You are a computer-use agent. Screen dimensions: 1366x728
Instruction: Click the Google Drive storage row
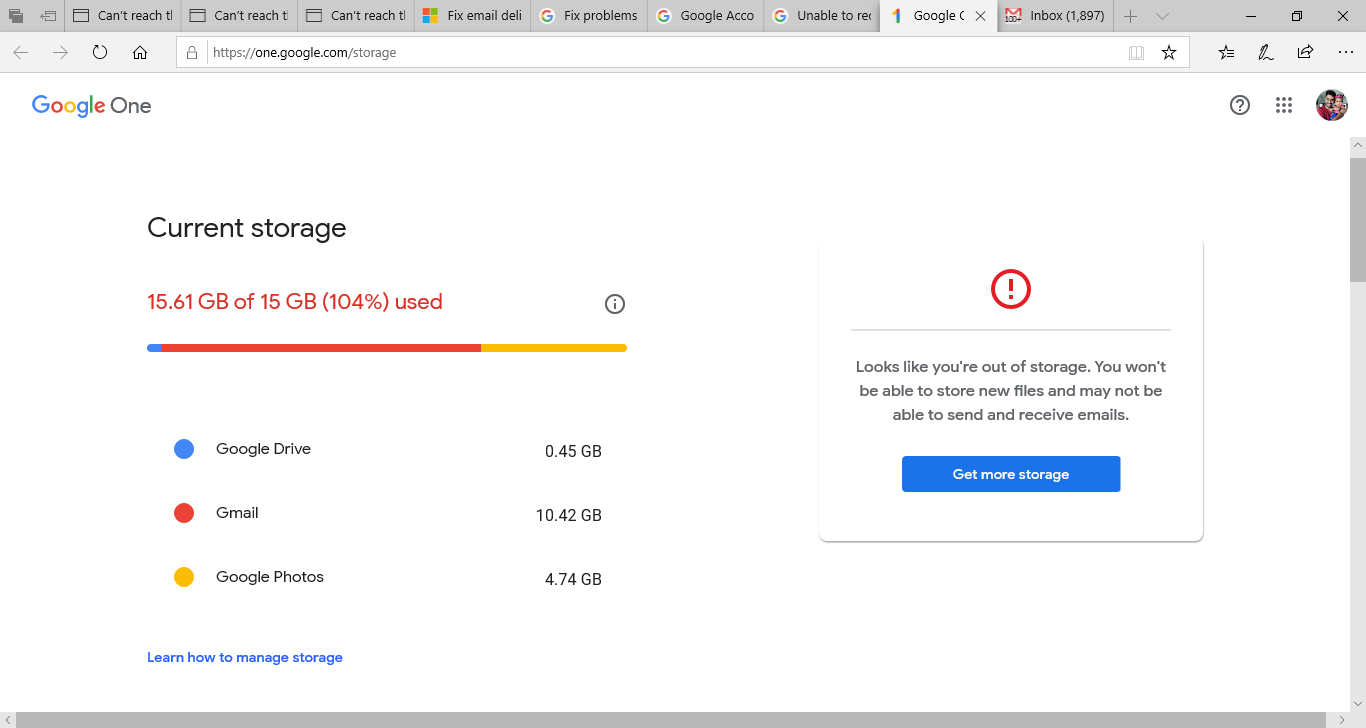(x=387, y=450)
